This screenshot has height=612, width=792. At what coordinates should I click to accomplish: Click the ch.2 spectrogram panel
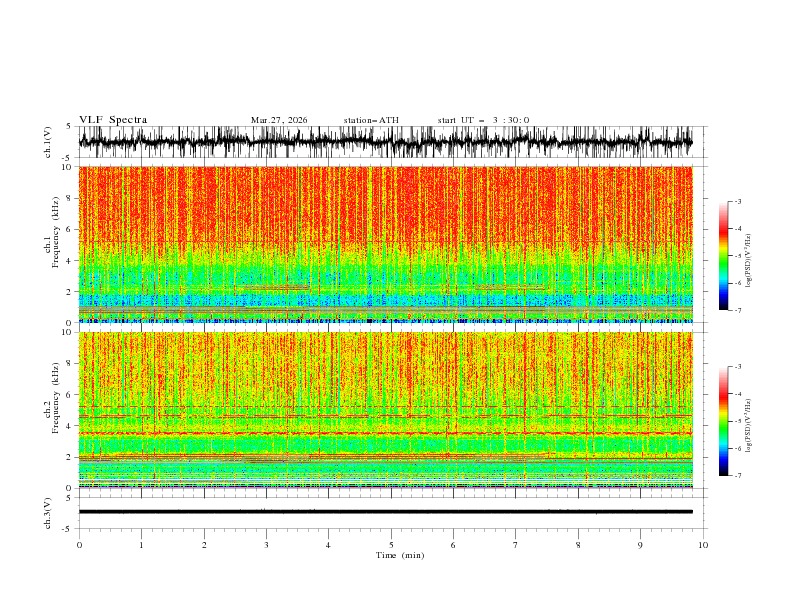385,410
